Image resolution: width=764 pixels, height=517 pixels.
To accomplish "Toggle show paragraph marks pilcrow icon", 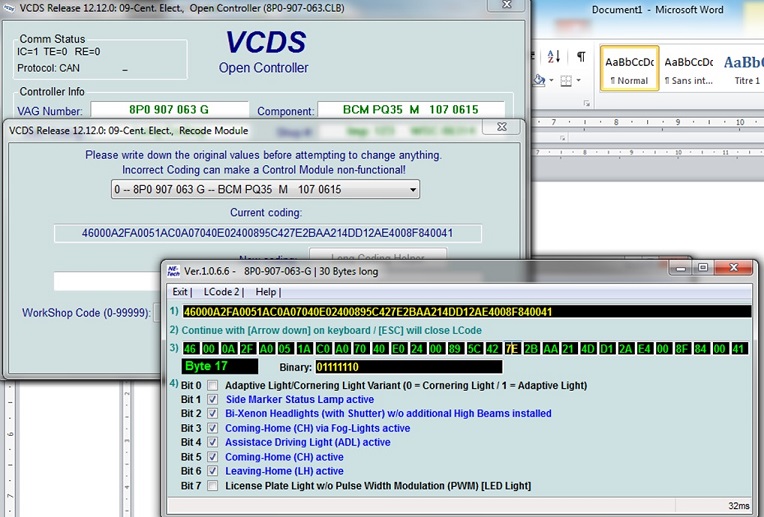I will point(581,57).
